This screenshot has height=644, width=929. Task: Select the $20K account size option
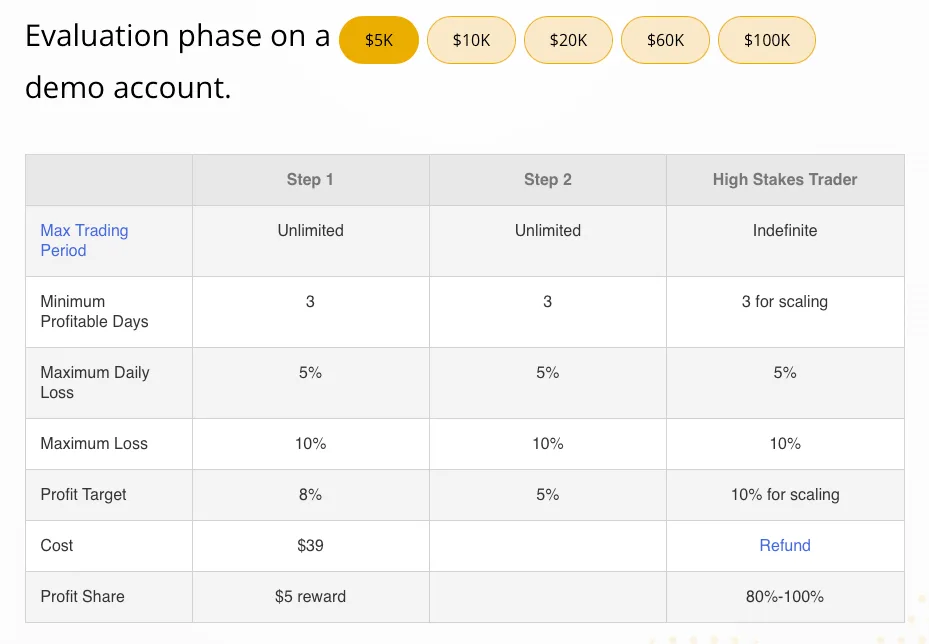pyautogui.click(x=568, y=40)
